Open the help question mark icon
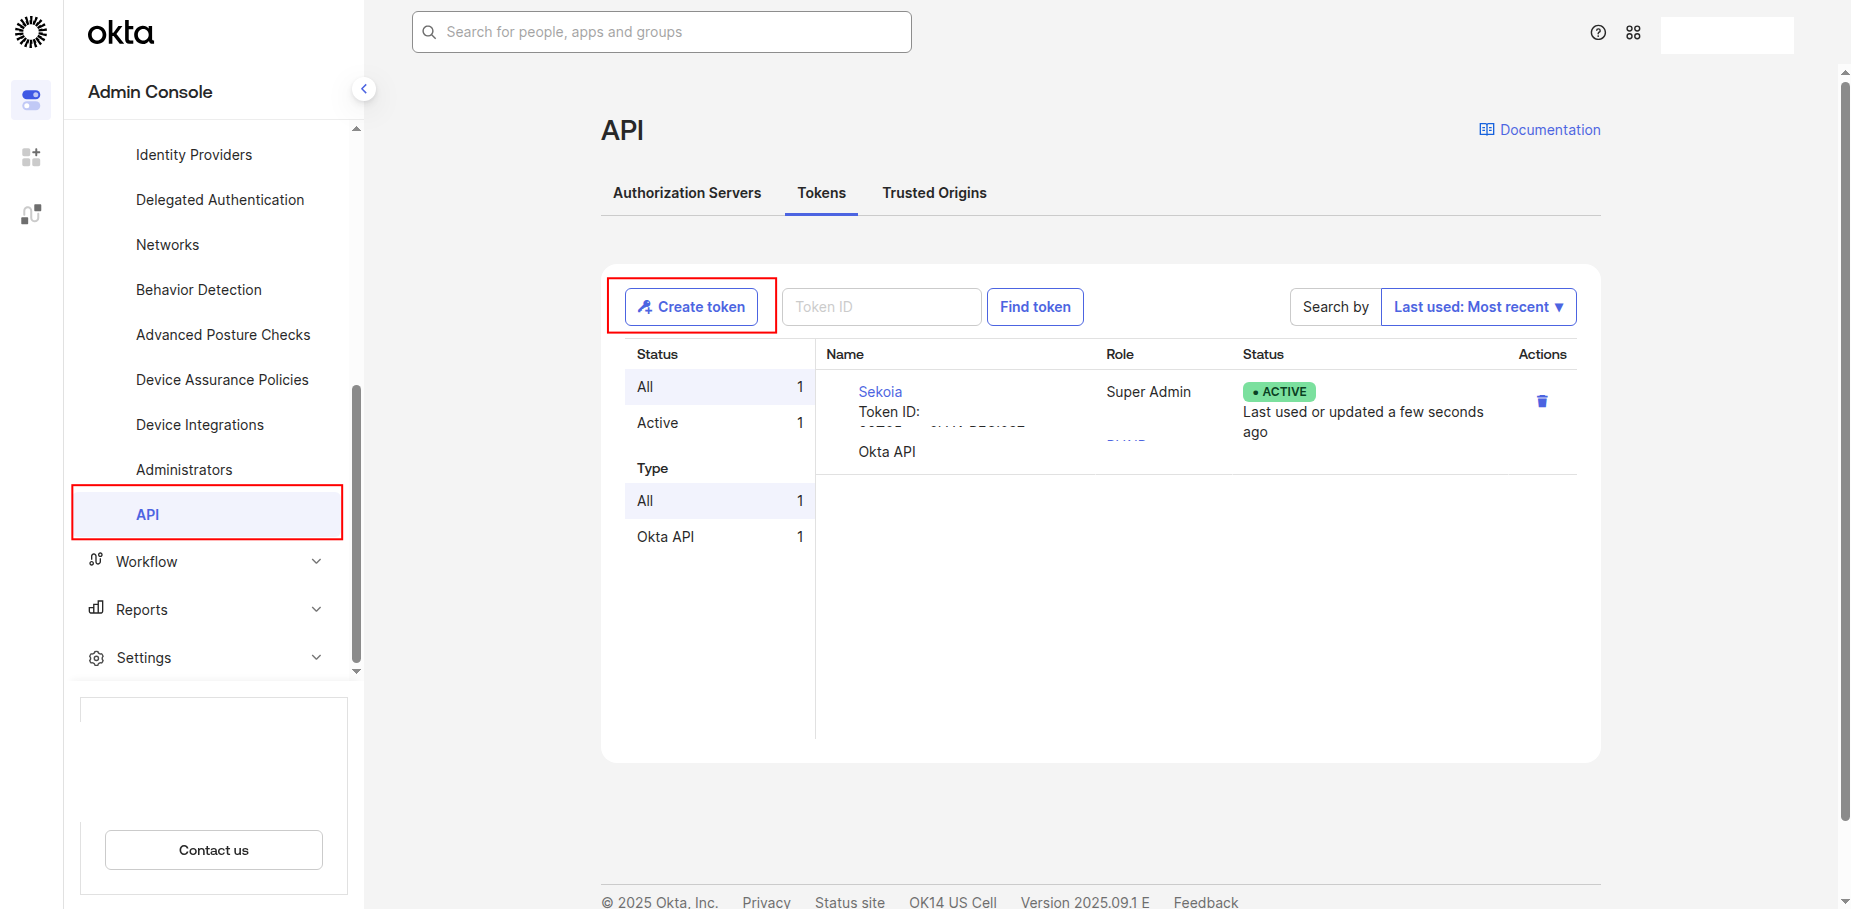The image size is (1851, 909). [1598, 33]
